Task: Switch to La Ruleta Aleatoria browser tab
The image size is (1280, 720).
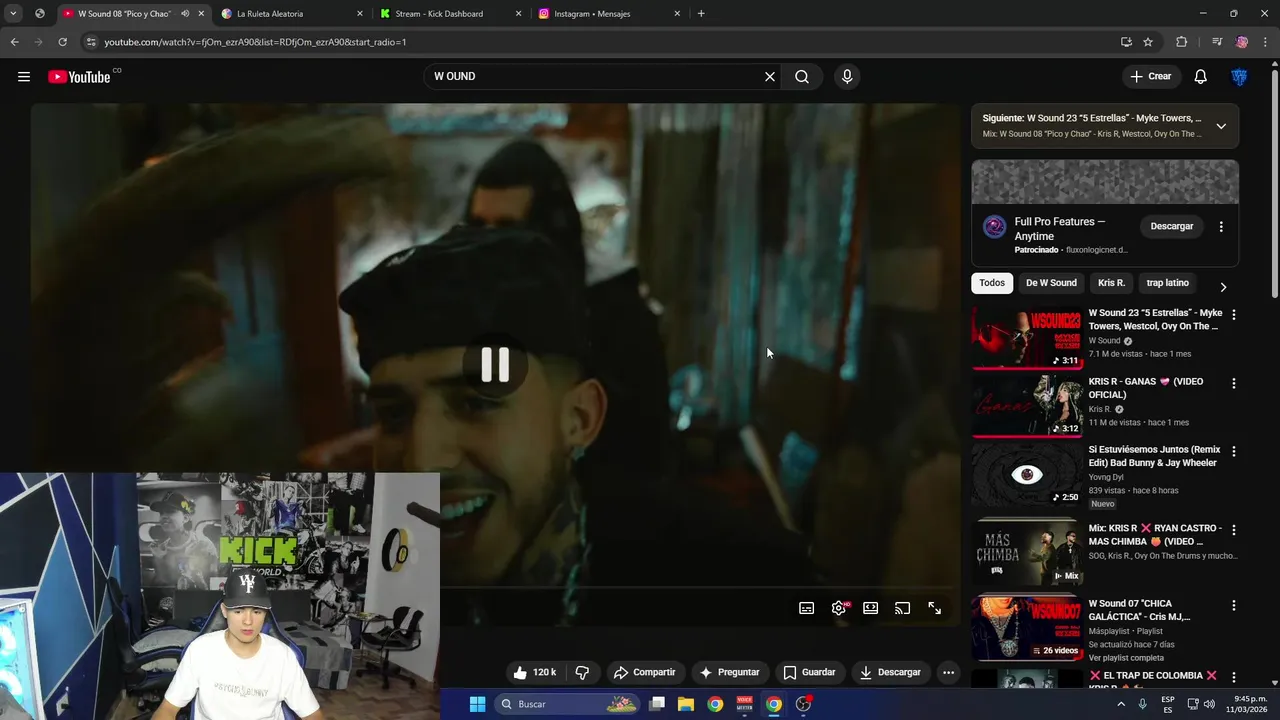Action: coord(292,14)
